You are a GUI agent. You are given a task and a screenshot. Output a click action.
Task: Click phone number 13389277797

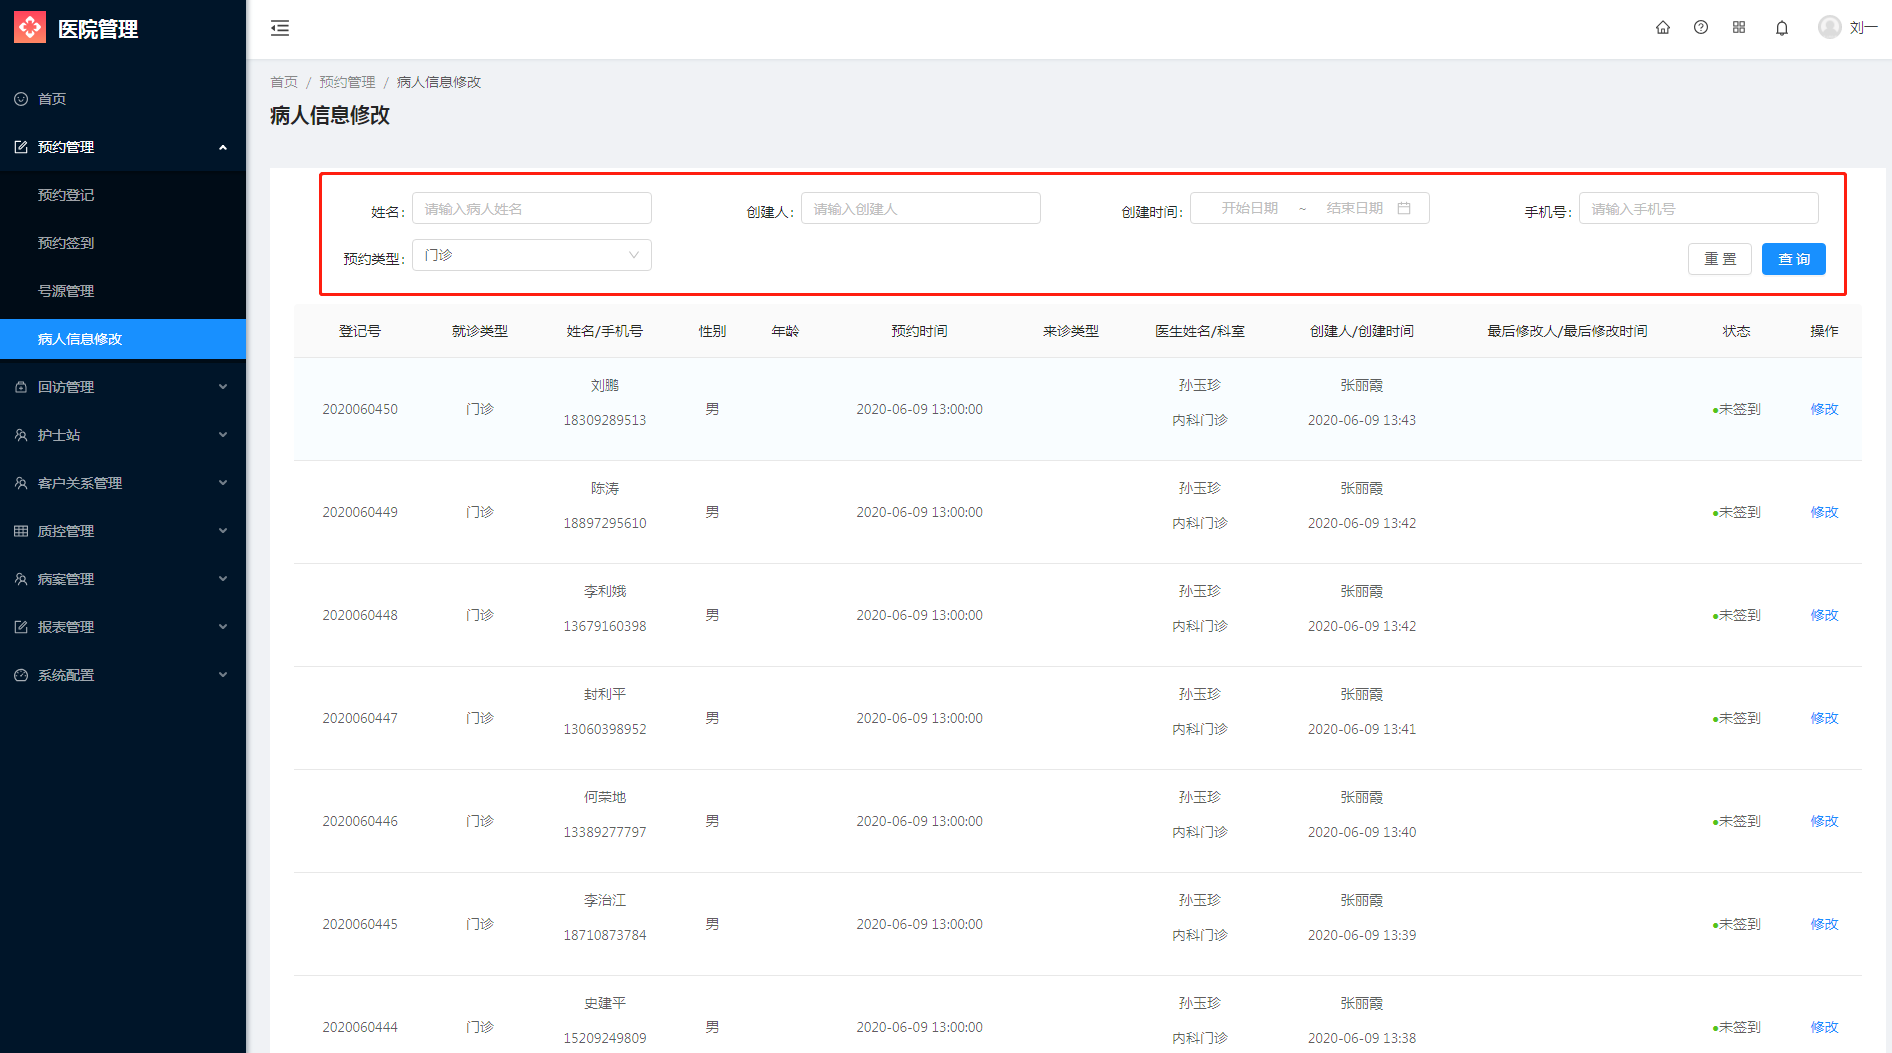click(605, 832)
